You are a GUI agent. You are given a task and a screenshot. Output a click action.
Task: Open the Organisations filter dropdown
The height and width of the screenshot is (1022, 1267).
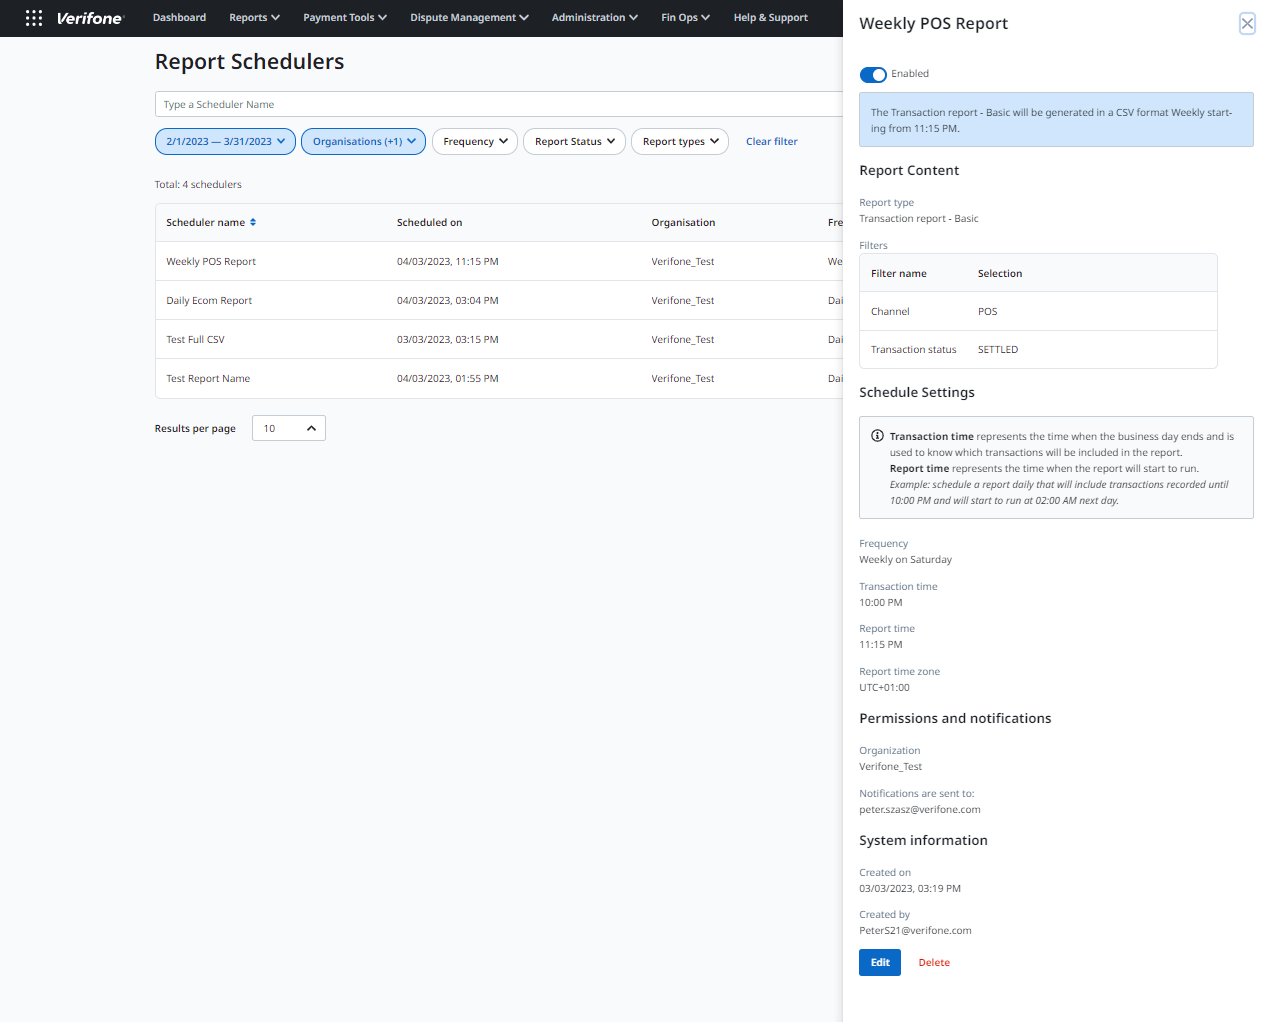(x=363, y=141)
